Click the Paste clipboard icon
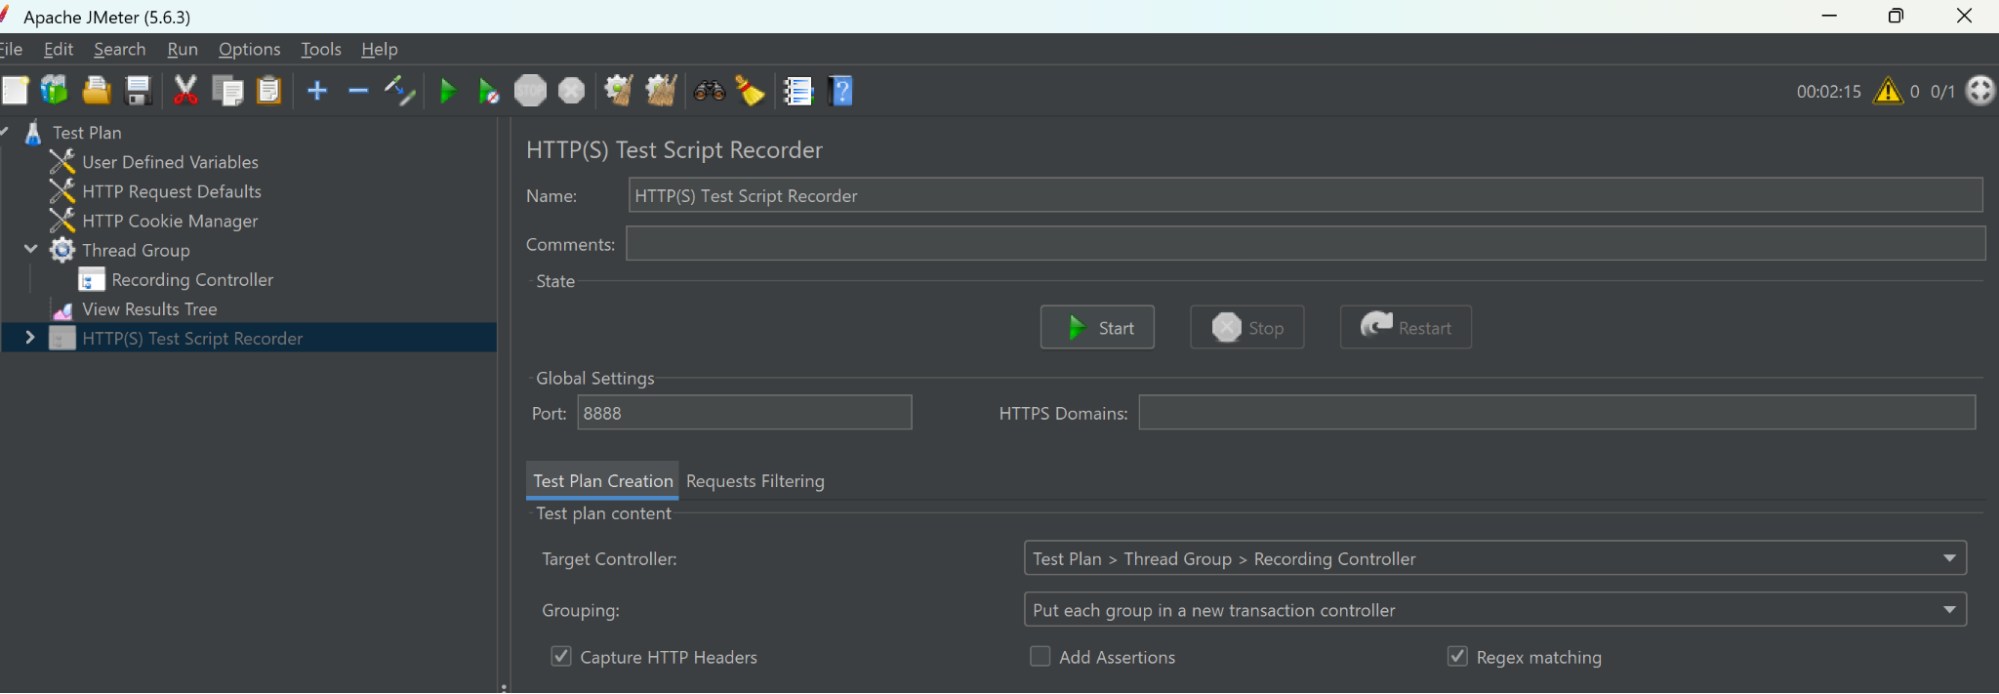Image resolution: width=1999 pixels, height=694 pixels. [269, 91]
